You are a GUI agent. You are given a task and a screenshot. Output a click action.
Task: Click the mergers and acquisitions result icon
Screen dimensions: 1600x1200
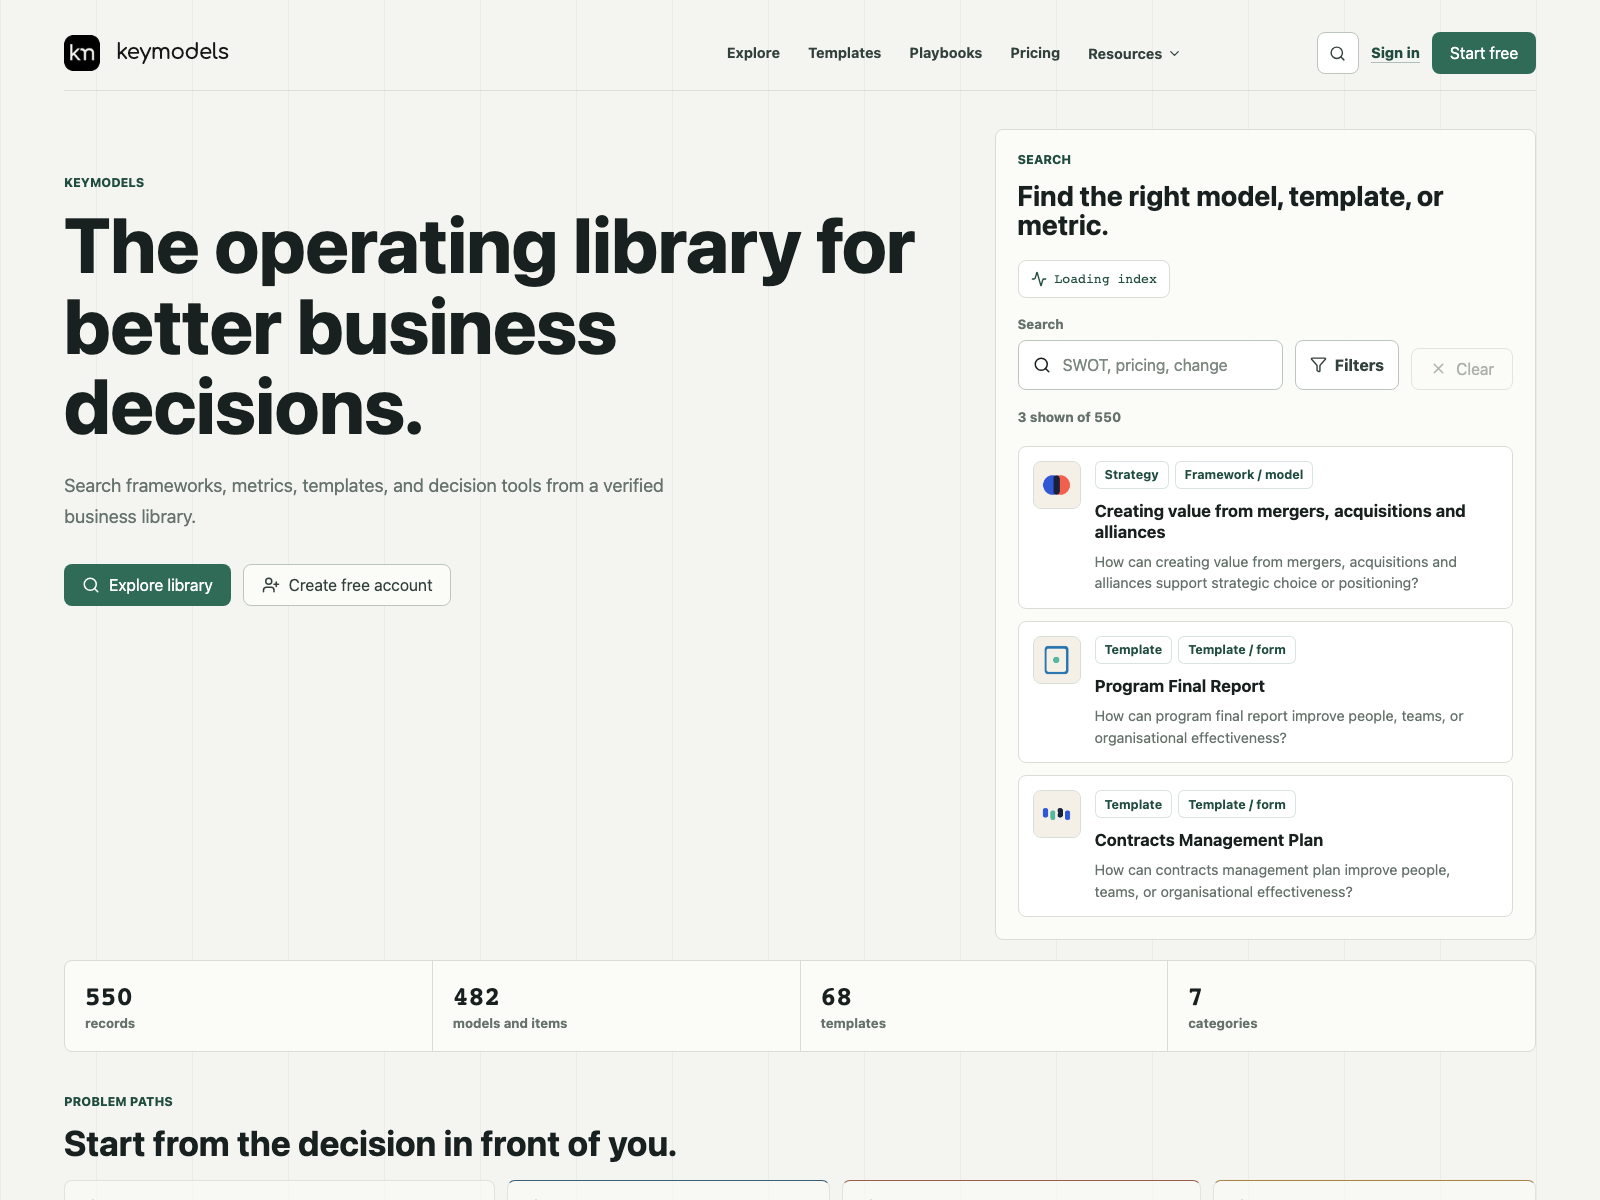1056,485
